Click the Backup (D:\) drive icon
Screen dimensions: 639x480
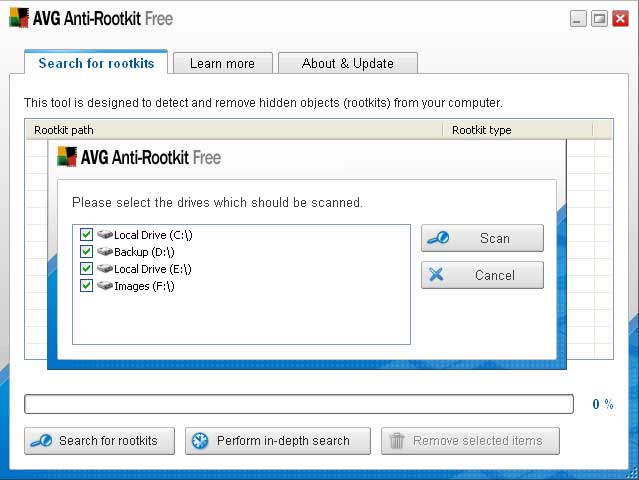point(104,252)
